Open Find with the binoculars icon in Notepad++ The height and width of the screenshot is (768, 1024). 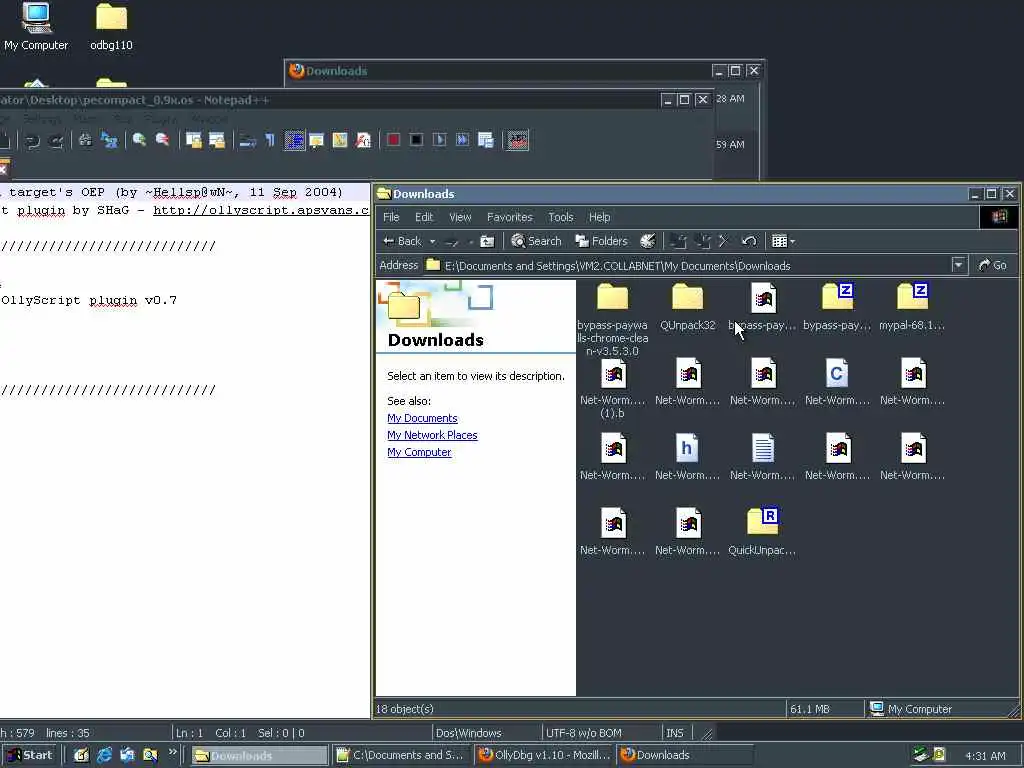click(x=85, y=140)
